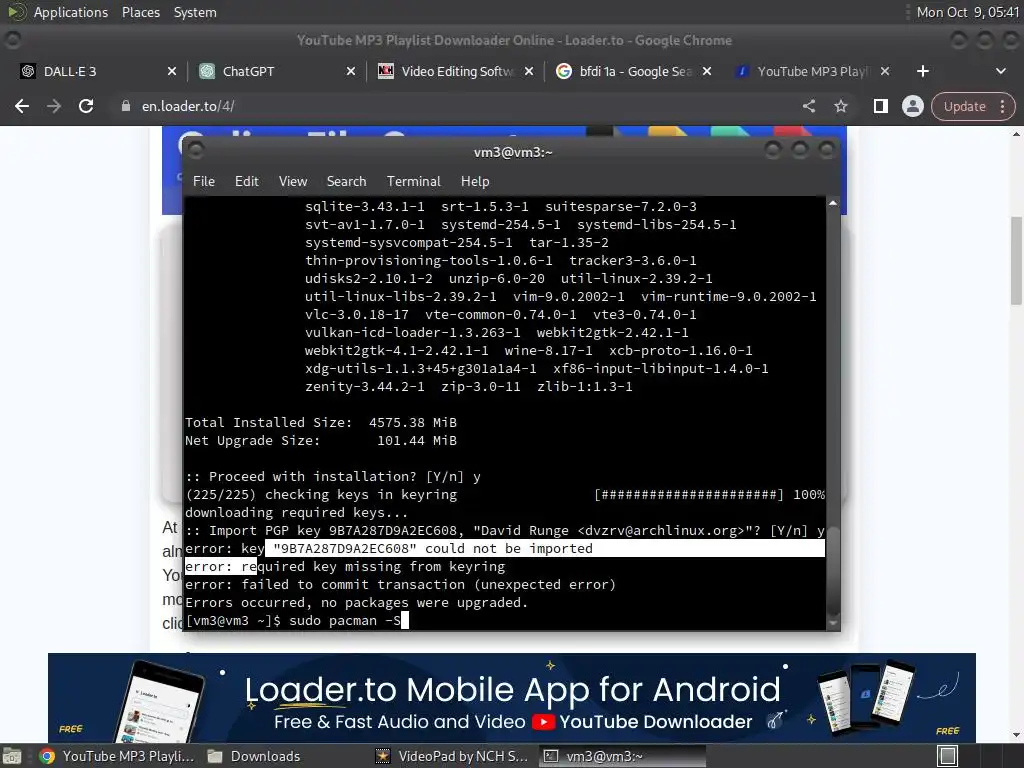Image resolution: width=1024 pixels, height=768 pixels.
Task: Click the workspace switcher icon
Action: (x=948, y=756)
